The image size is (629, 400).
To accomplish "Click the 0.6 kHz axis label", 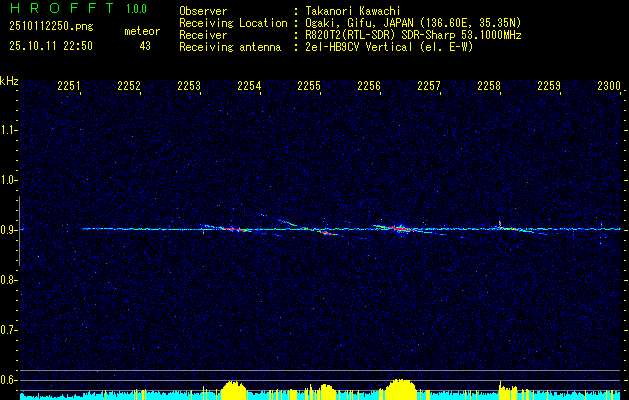I will pos(8,380).
